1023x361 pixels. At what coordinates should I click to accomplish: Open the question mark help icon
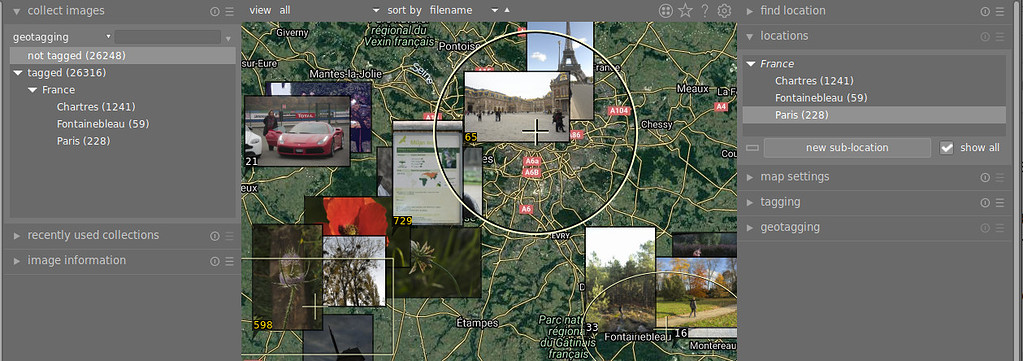[705, 10]
